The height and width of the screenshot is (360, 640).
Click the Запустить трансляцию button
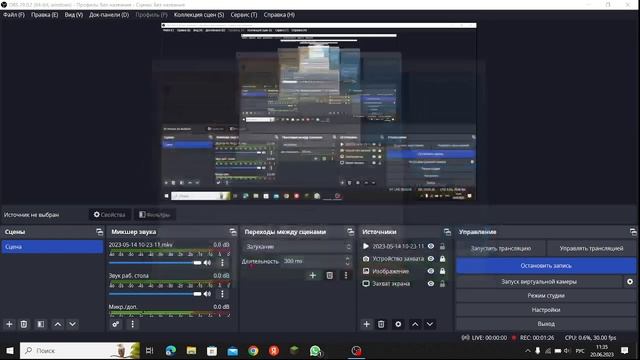tap(501, 248)
